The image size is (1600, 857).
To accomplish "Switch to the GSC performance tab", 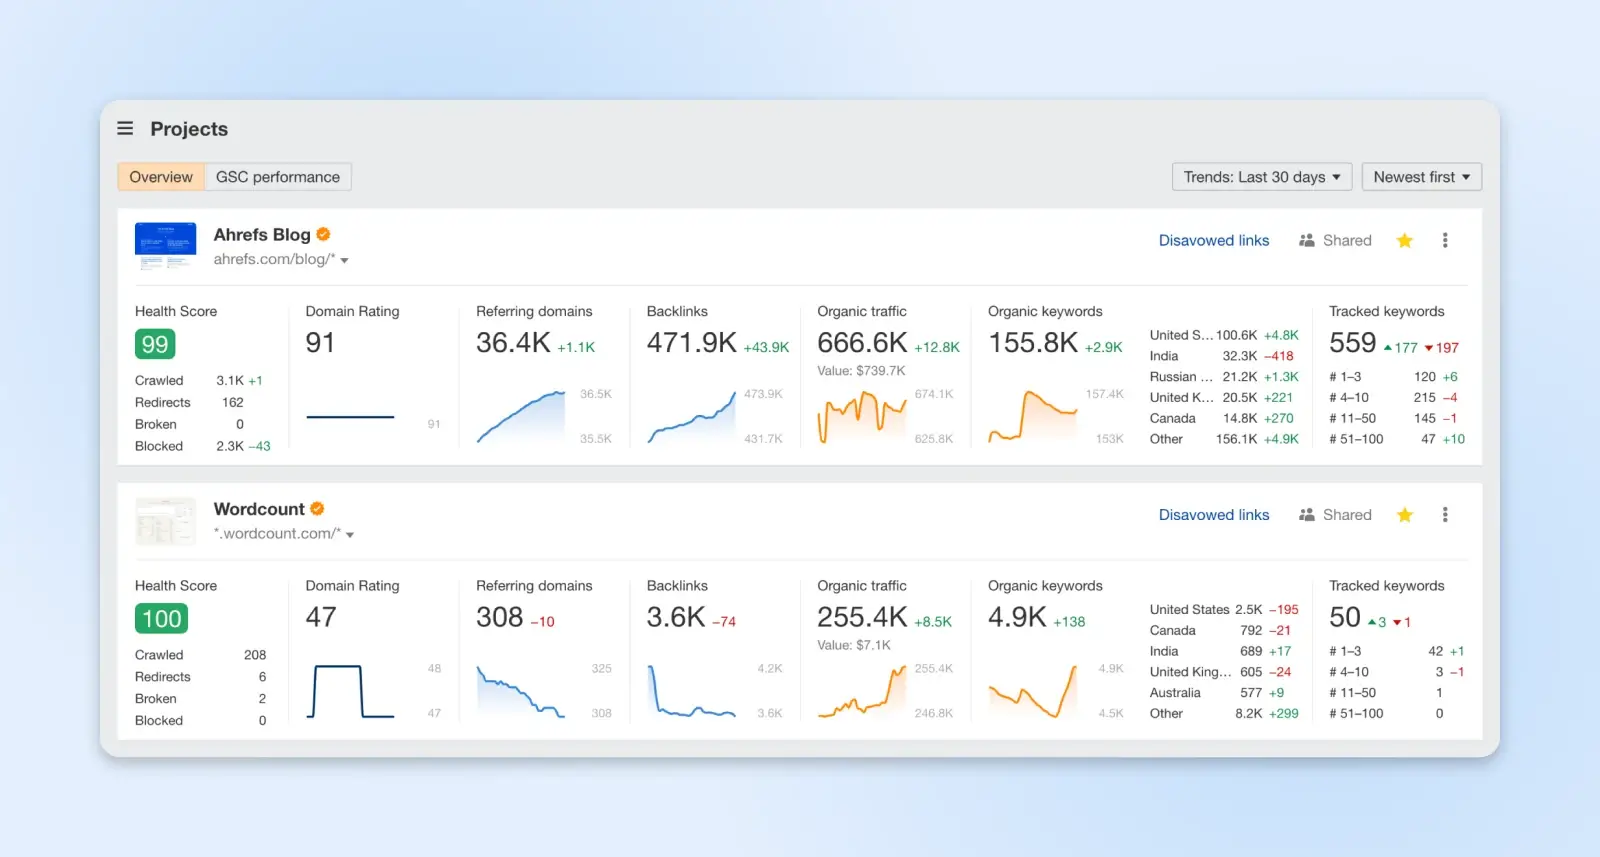I will point(278,177).
